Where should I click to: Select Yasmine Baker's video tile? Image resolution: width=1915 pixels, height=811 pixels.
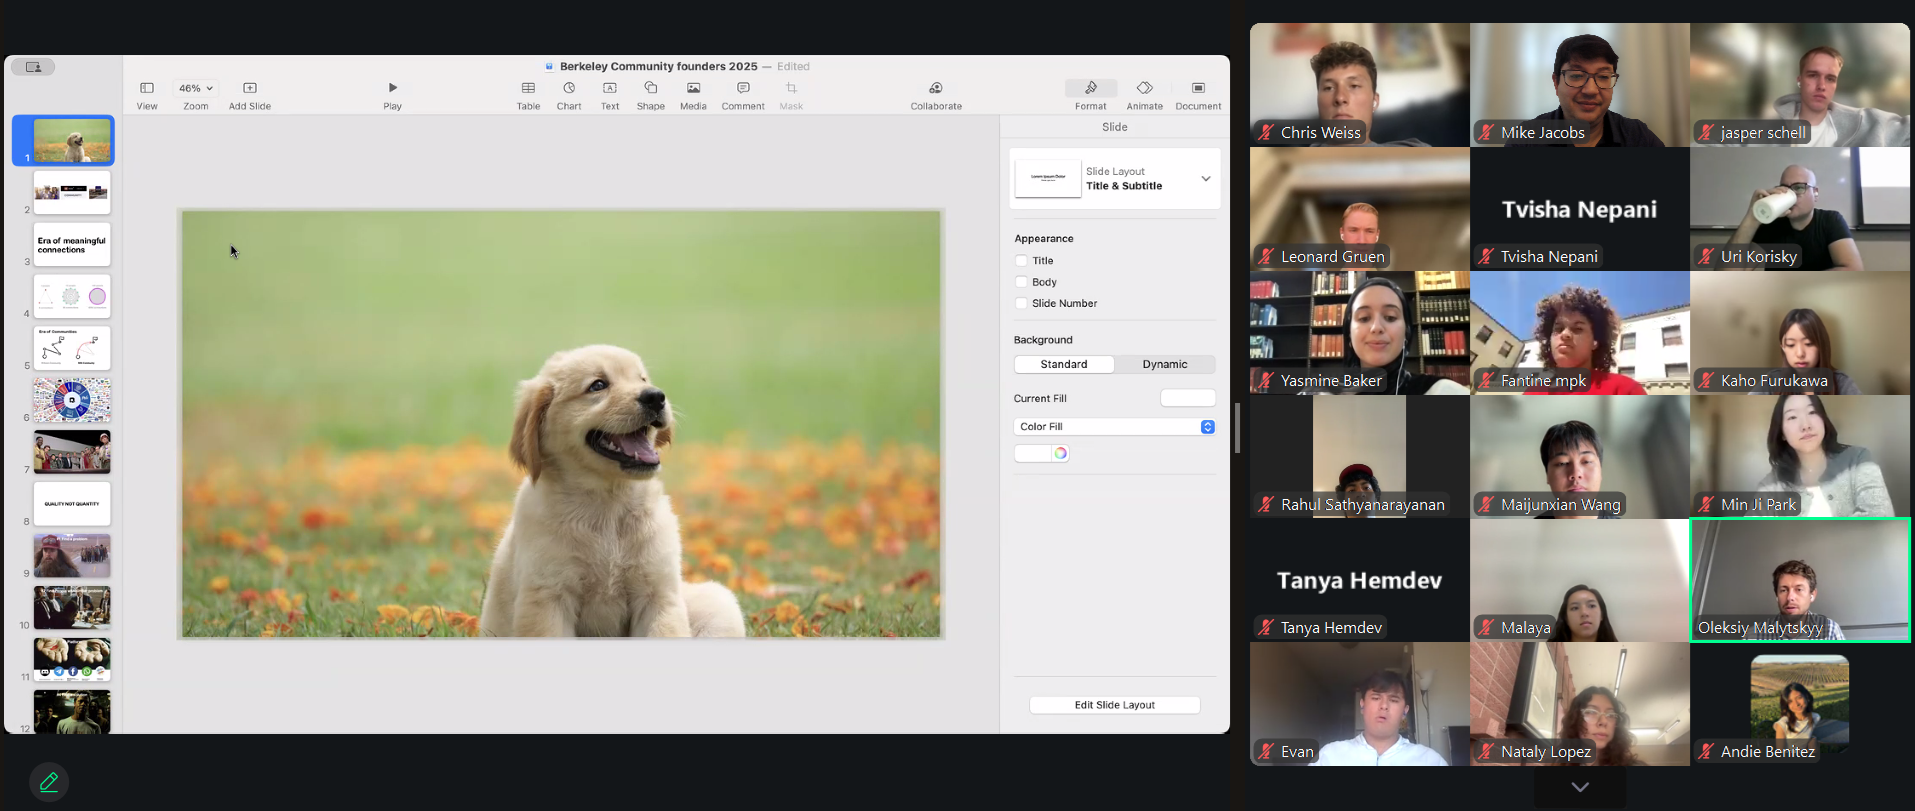[x=1360, y=333]
